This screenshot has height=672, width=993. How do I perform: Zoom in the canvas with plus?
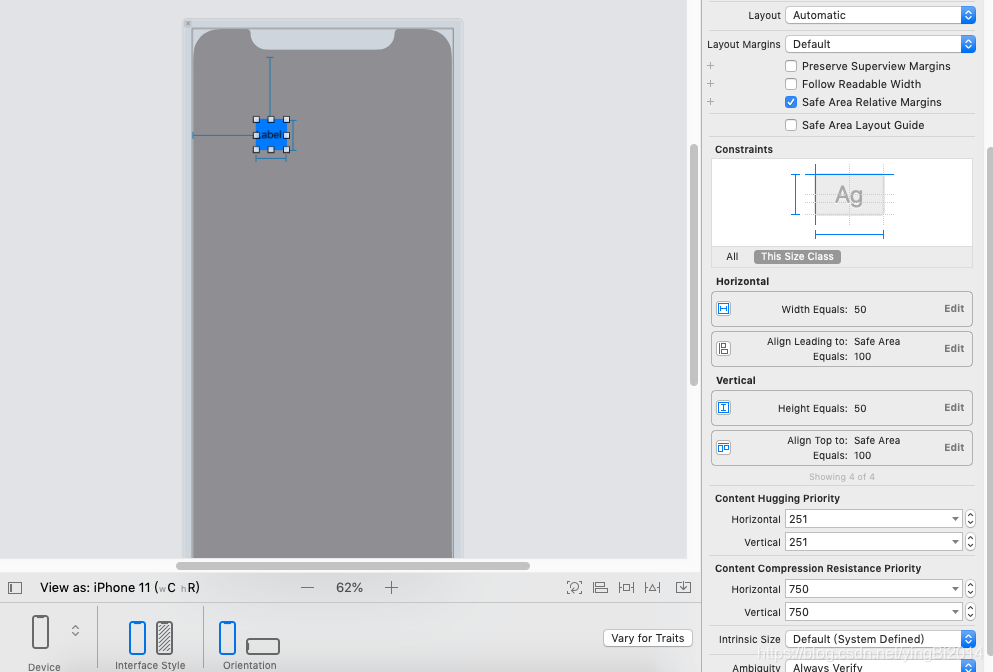pos(391,588)
